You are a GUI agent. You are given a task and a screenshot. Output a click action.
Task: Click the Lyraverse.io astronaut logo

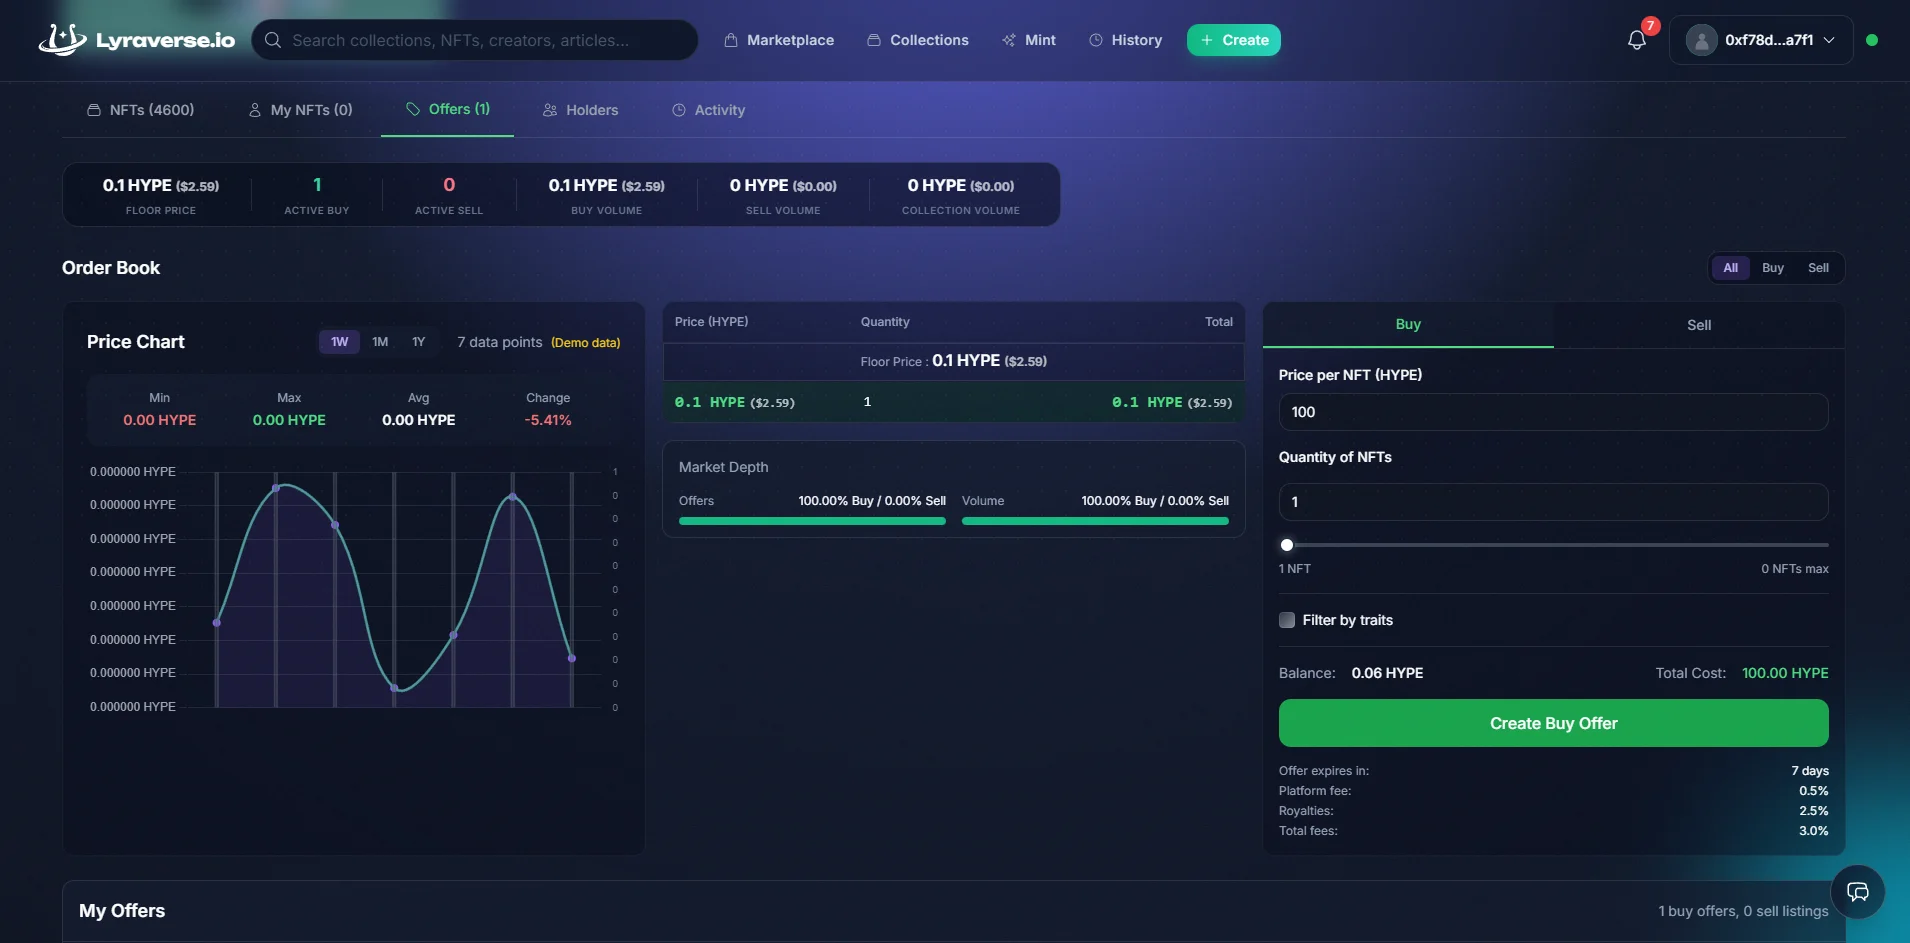point(60,39)
